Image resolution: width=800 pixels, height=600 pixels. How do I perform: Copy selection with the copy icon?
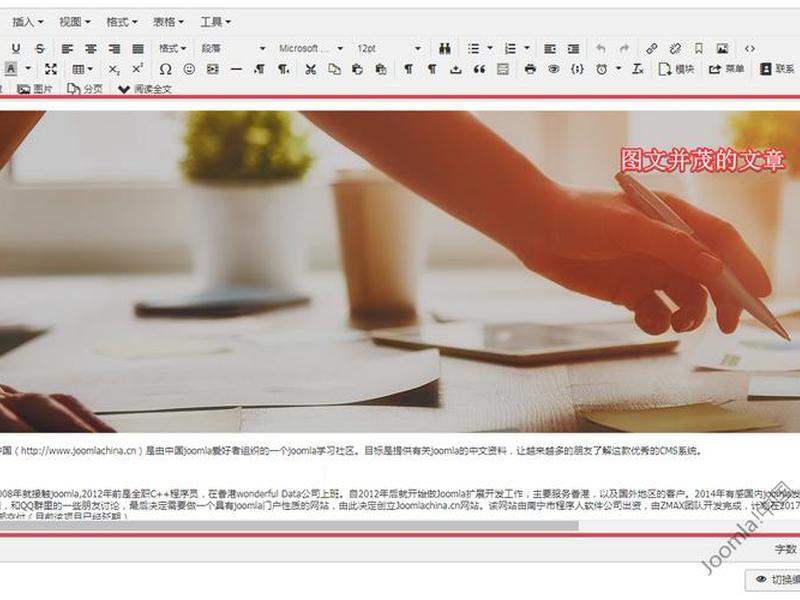pos(334,69)
